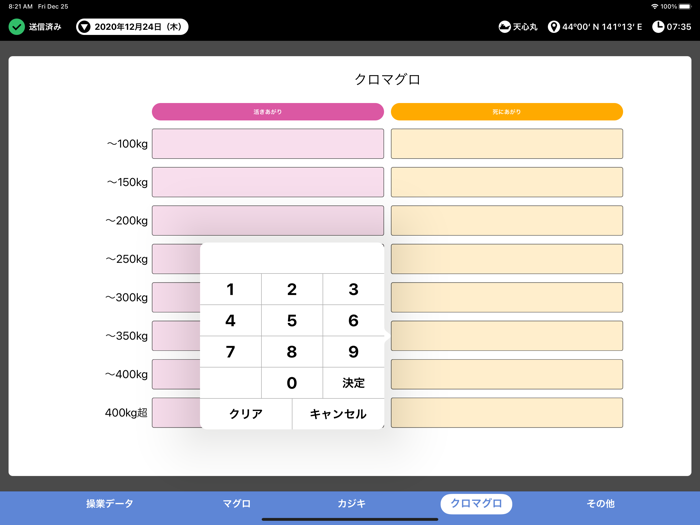Tap the pink field for 400kg超

point(176,412)
